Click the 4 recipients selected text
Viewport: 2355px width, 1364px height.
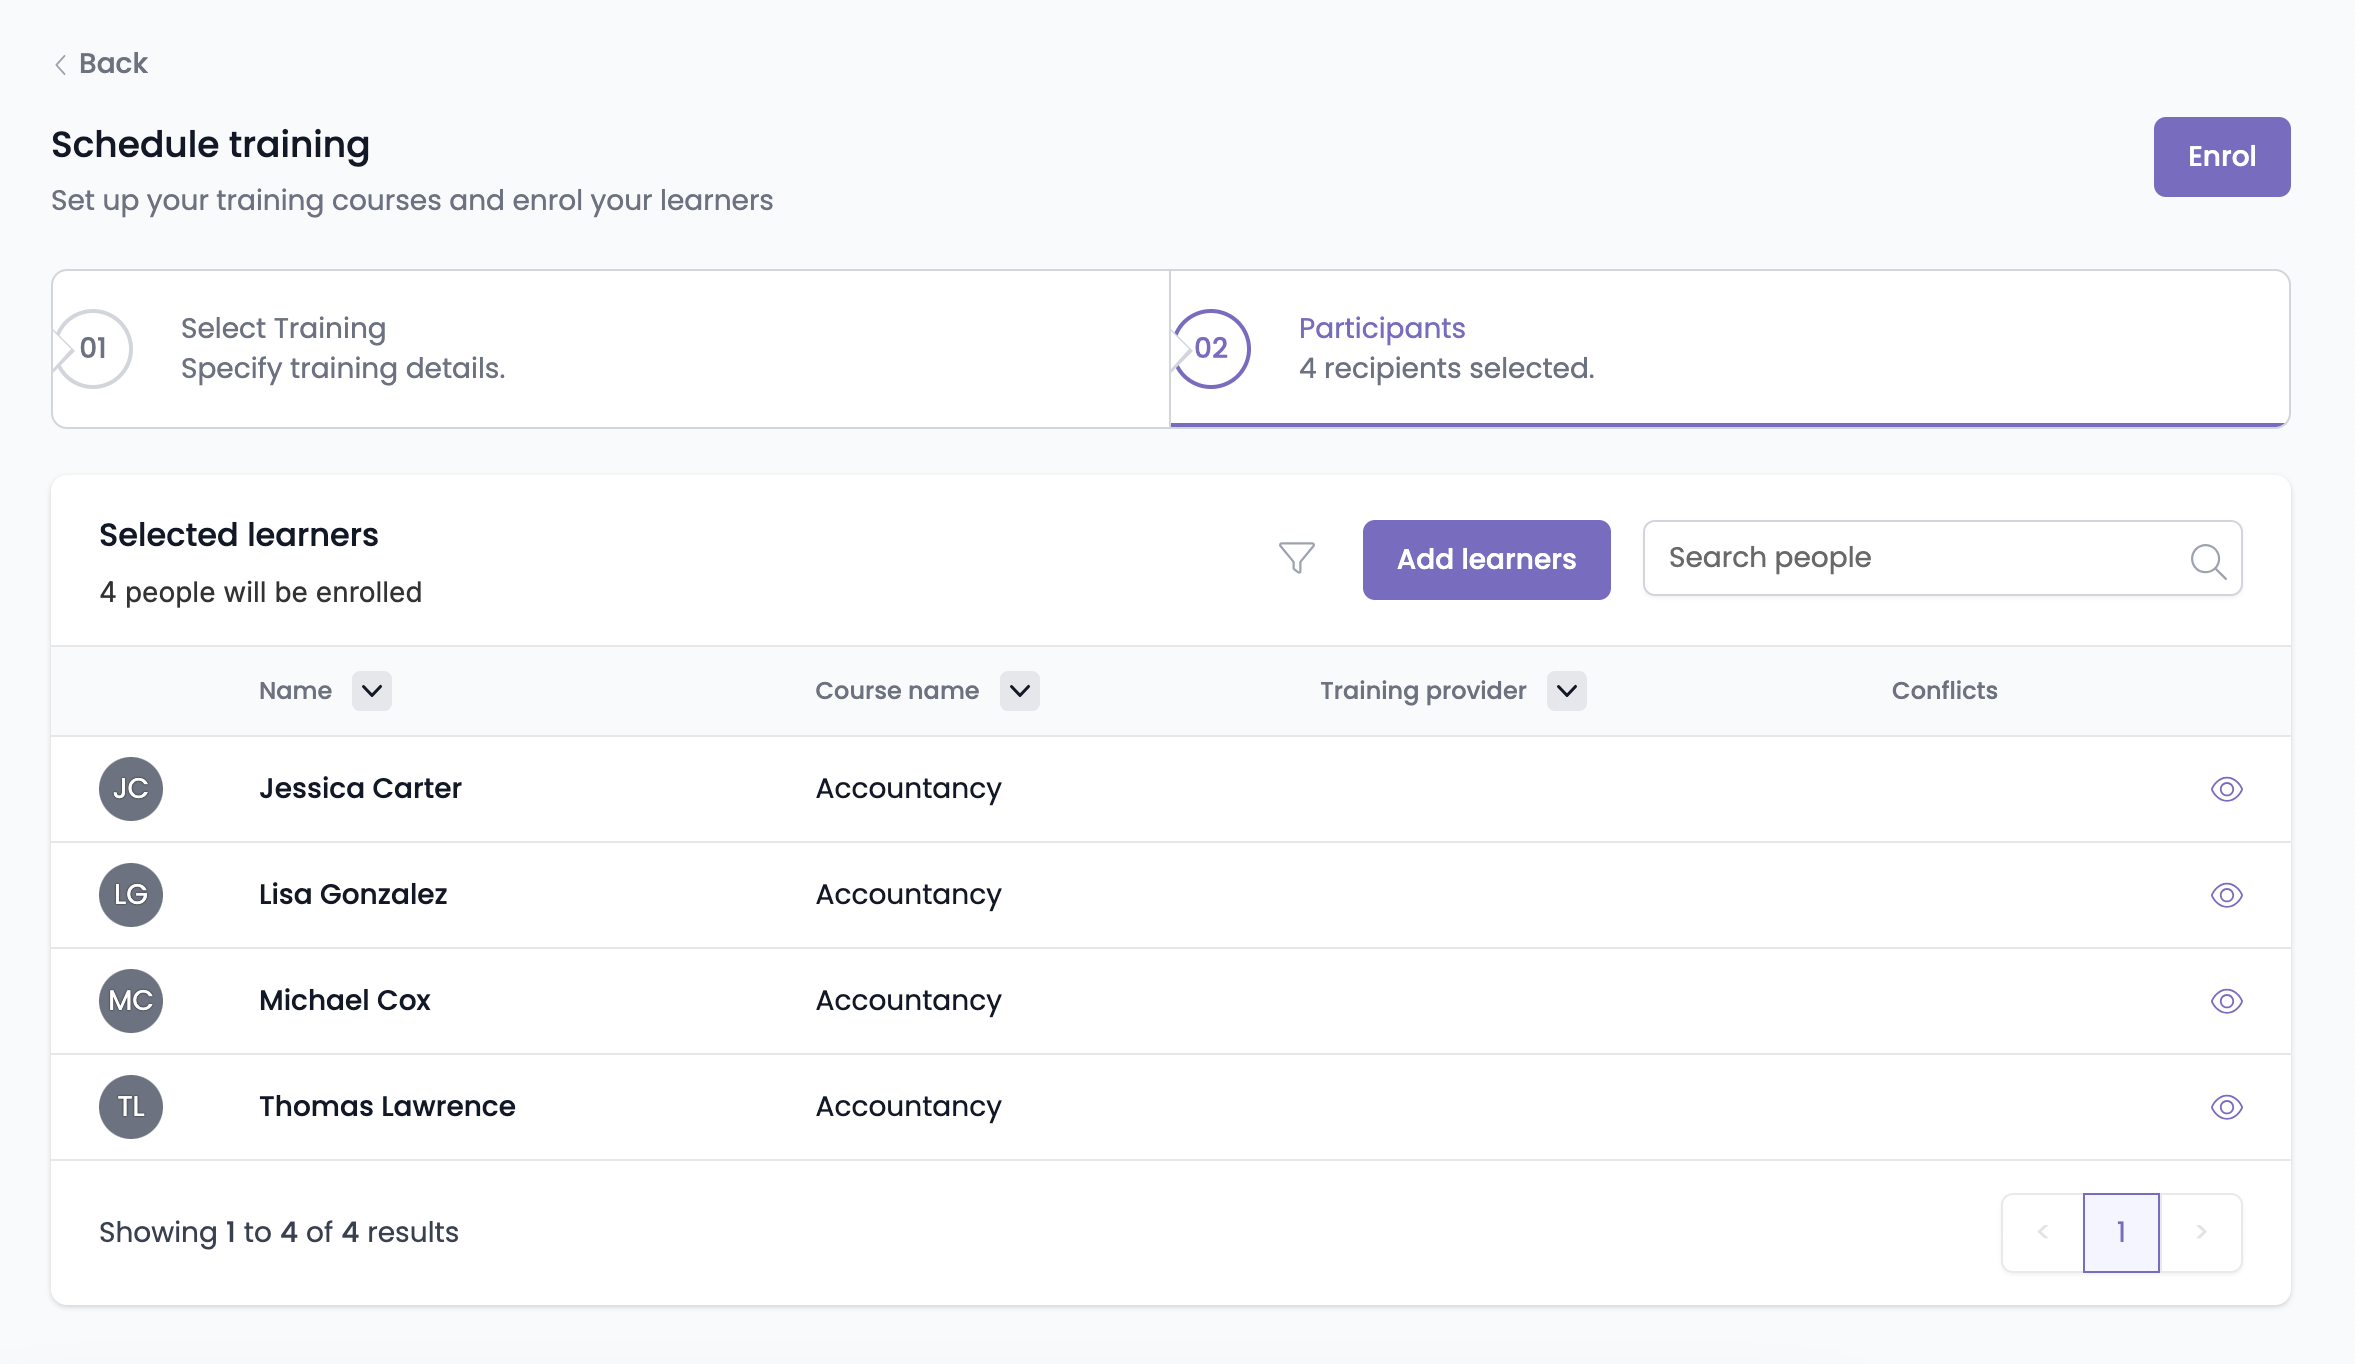point(1446,368)
